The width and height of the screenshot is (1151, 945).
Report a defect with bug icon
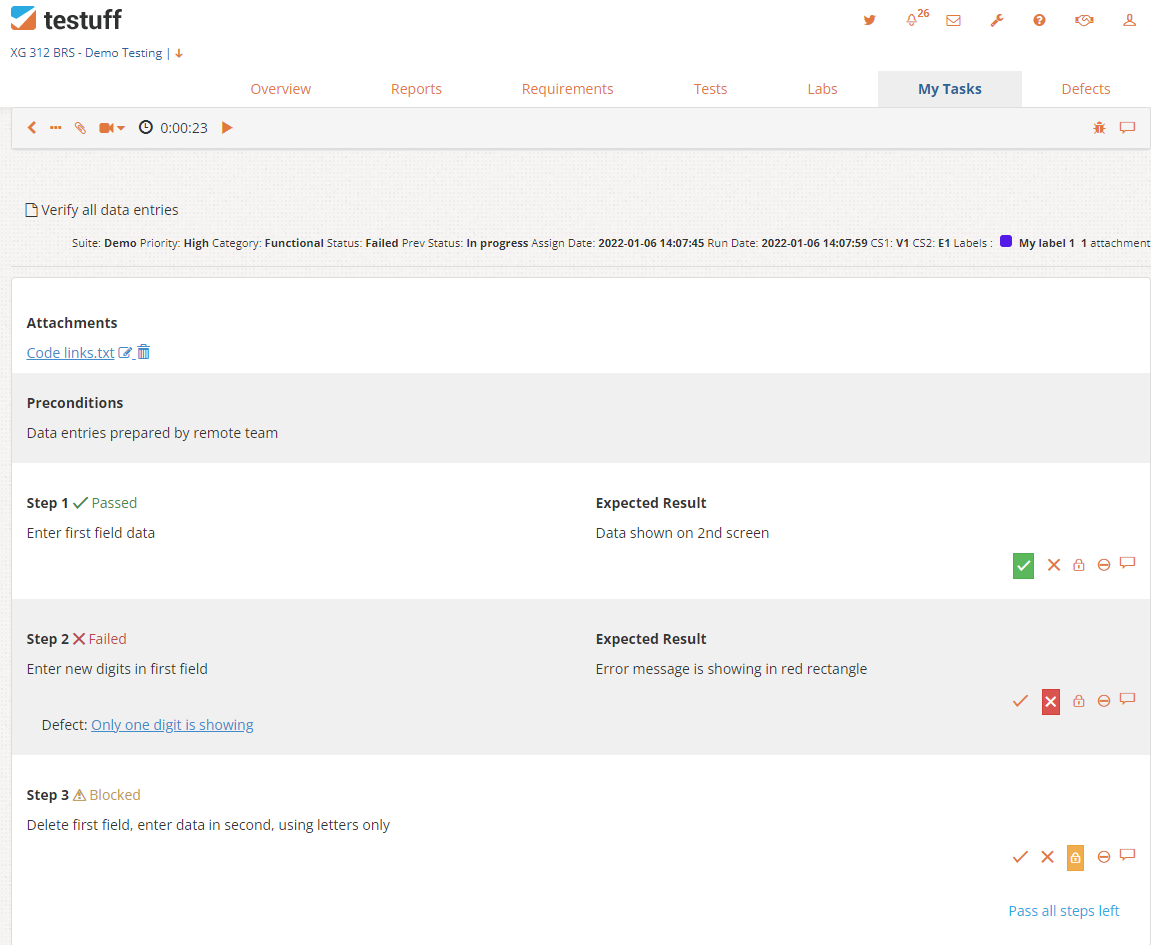click(x=1099, y=128)
